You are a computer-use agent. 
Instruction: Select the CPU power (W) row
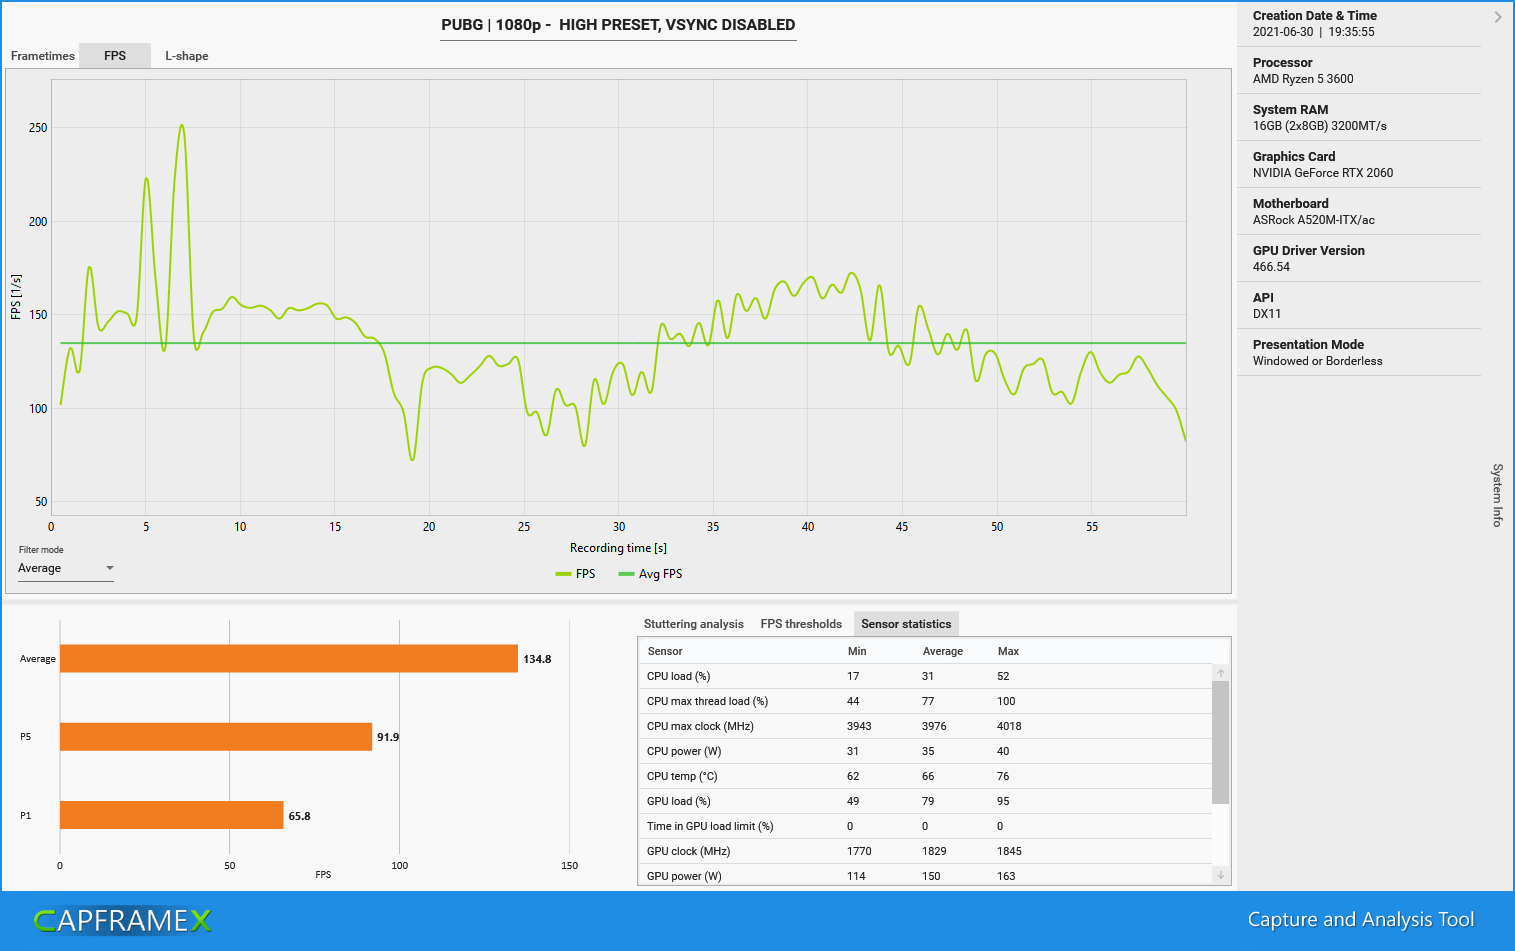pos(925,751)
